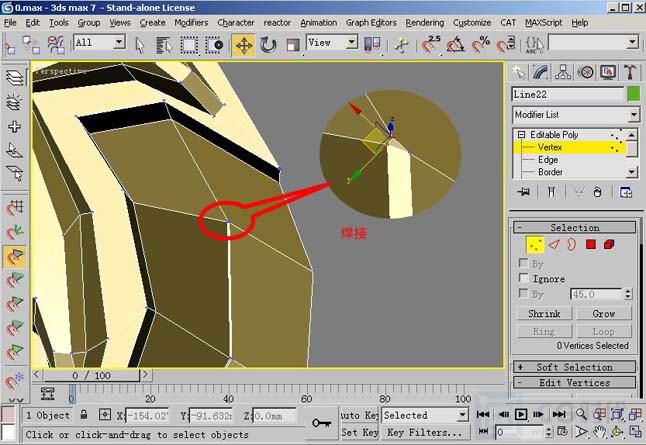The width and height of the screenshot is (646, 445).
Task: Open the Display command panel tab
Action: pyautogui.click(x=608, y=73)
